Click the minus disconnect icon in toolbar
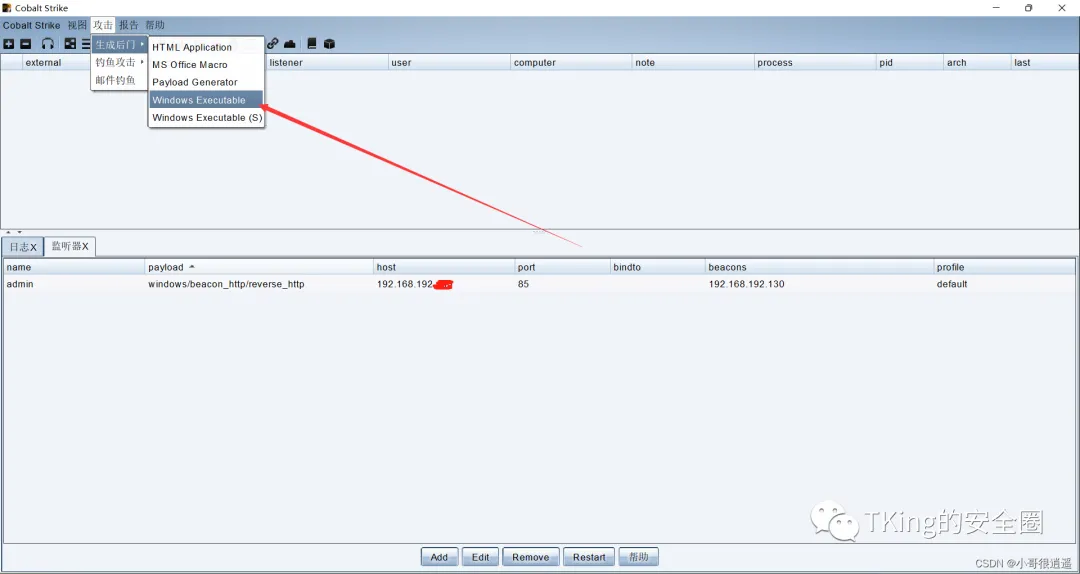1080x574 pixels. click(25, 44)
